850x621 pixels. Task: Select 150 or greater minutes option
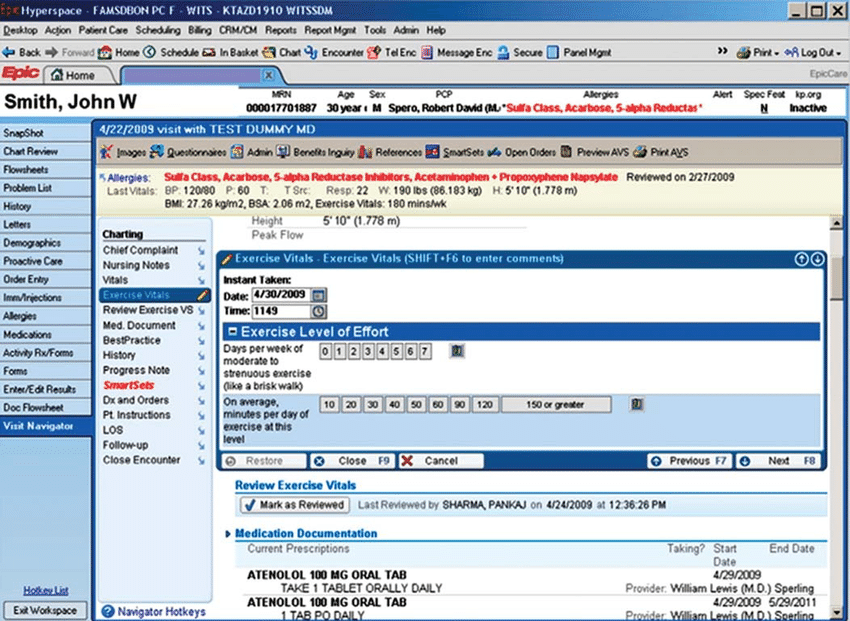(x=556, y=405)
